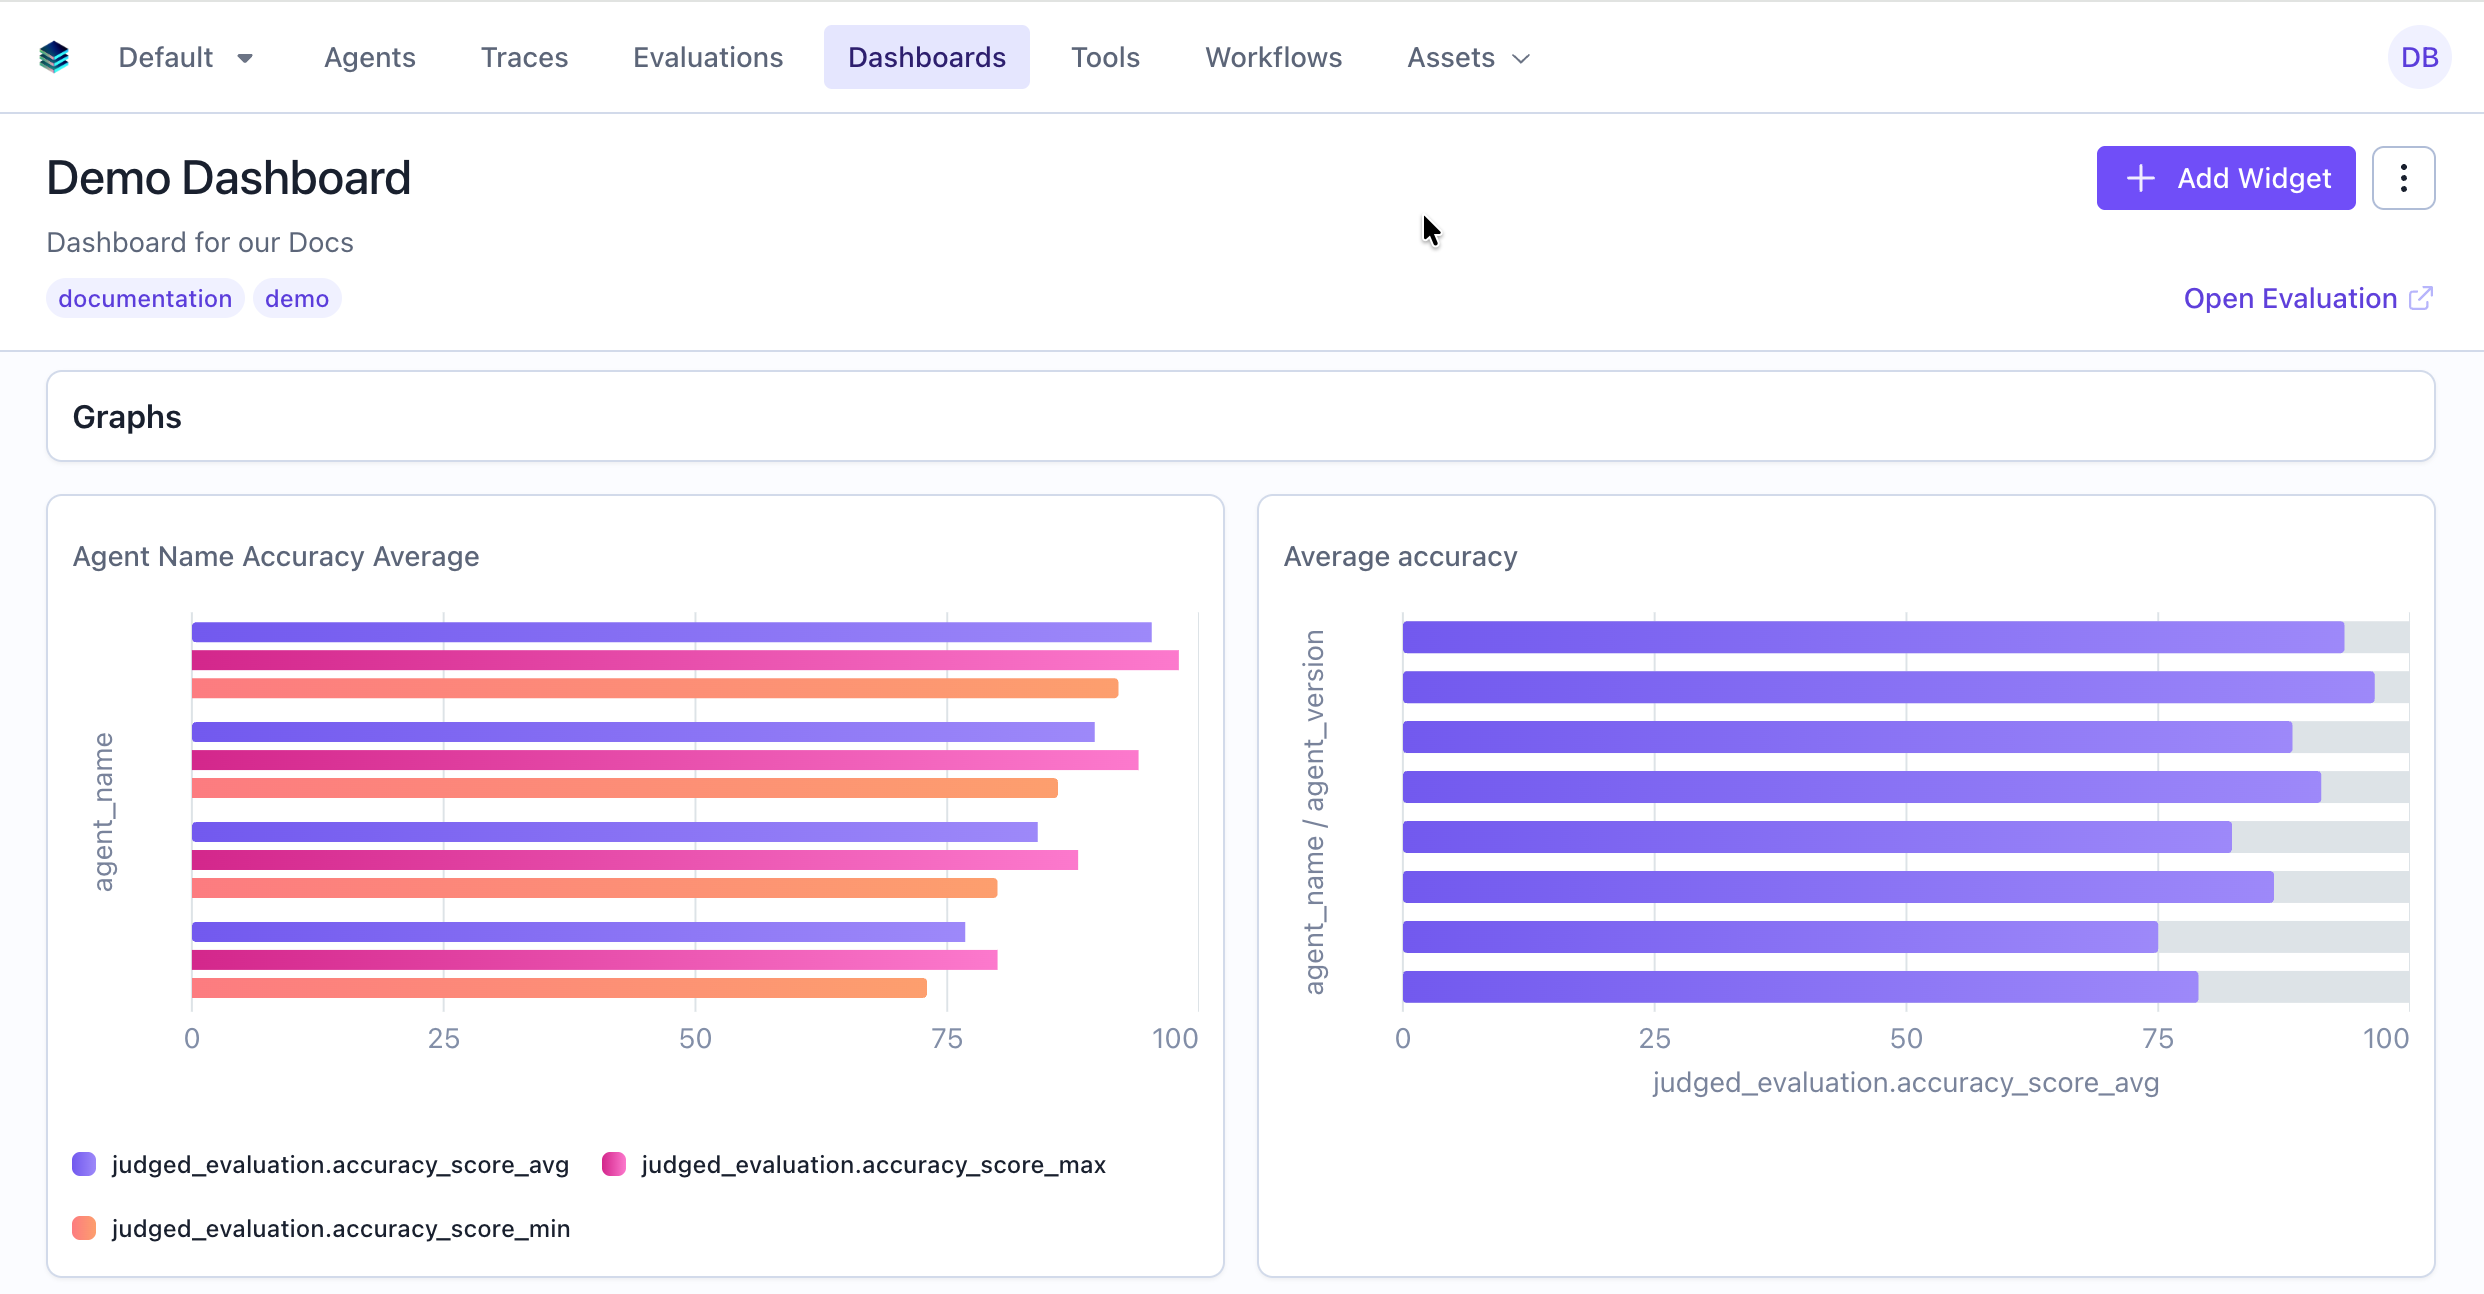Click the external link icon beside Open Evaluation
2484x1294 pixels.
2421,298
